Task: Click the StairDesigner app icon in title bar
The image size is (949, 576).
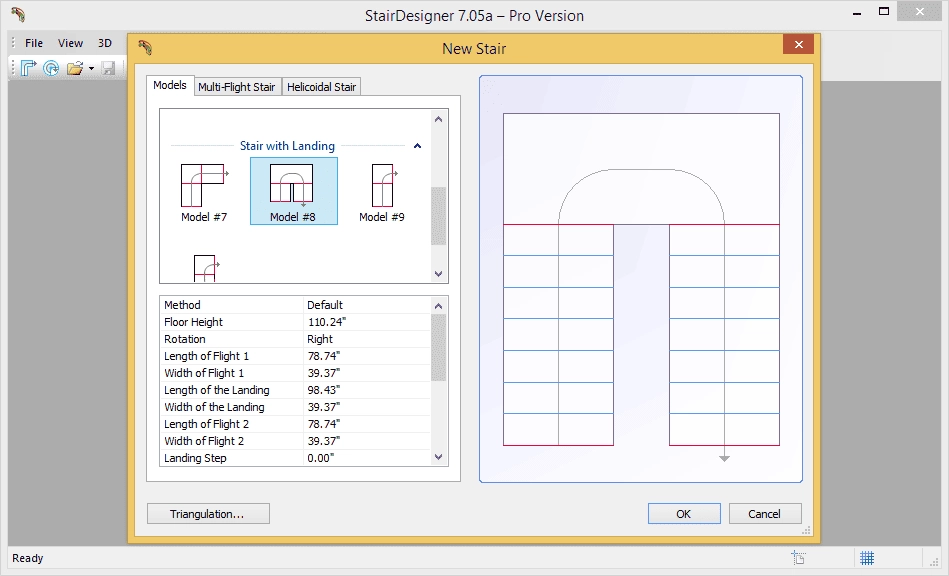Action: point(18,15)
